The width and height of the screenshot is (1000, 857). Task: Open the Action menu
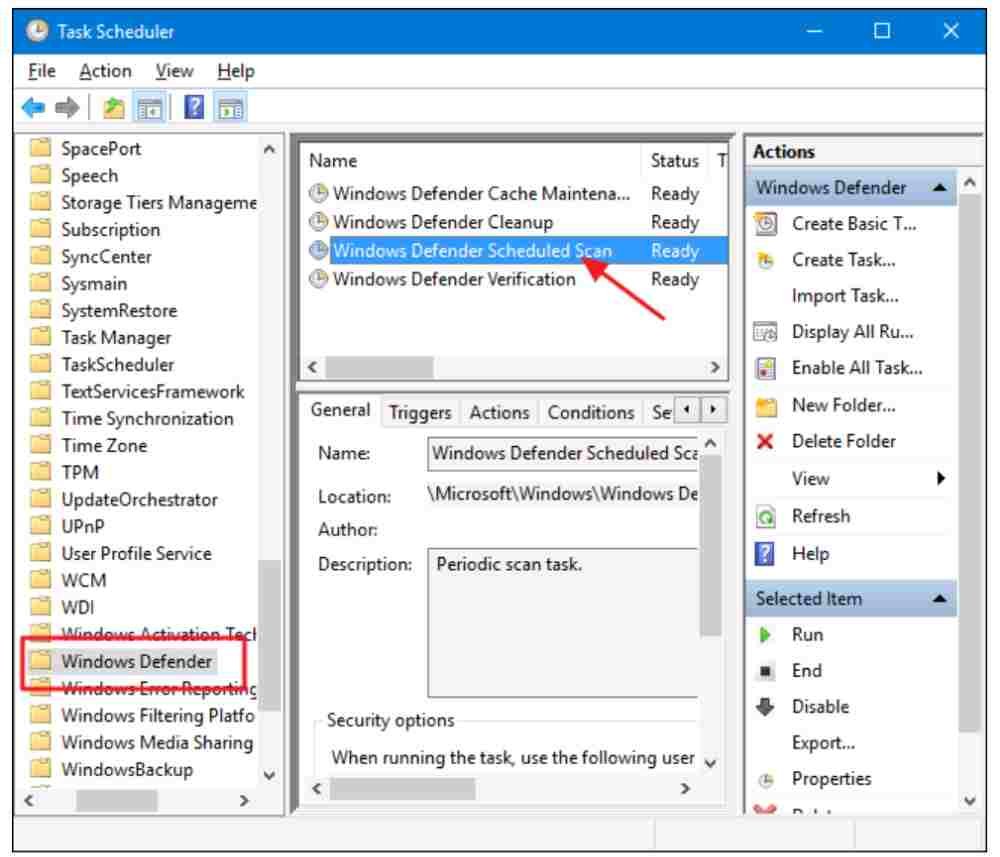(x=105, y=71)
